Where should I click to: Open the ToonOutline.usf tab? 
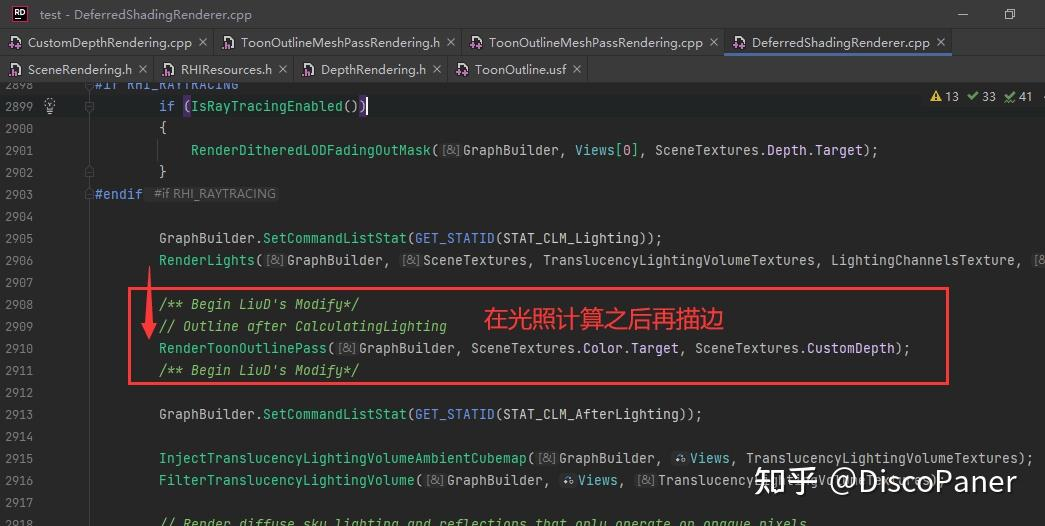[x=520, y=69]
